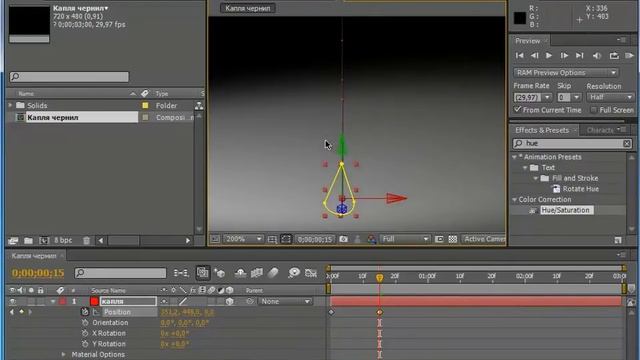The image size is (640, 360).
Task: Switch to Character panel tab
Action: point(600,130)
